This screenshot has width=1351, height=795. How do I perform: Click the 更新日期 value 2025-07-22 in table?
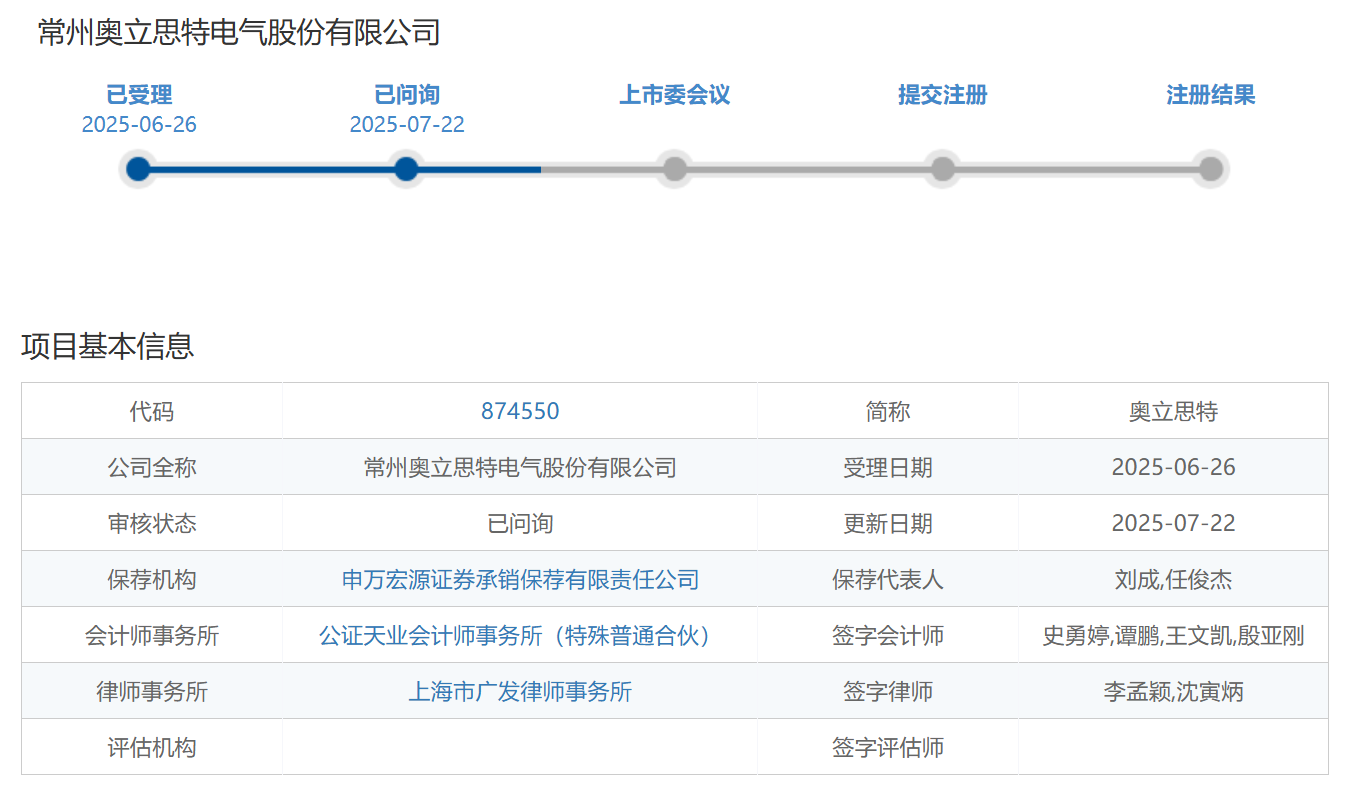[x=1174, y=523]
